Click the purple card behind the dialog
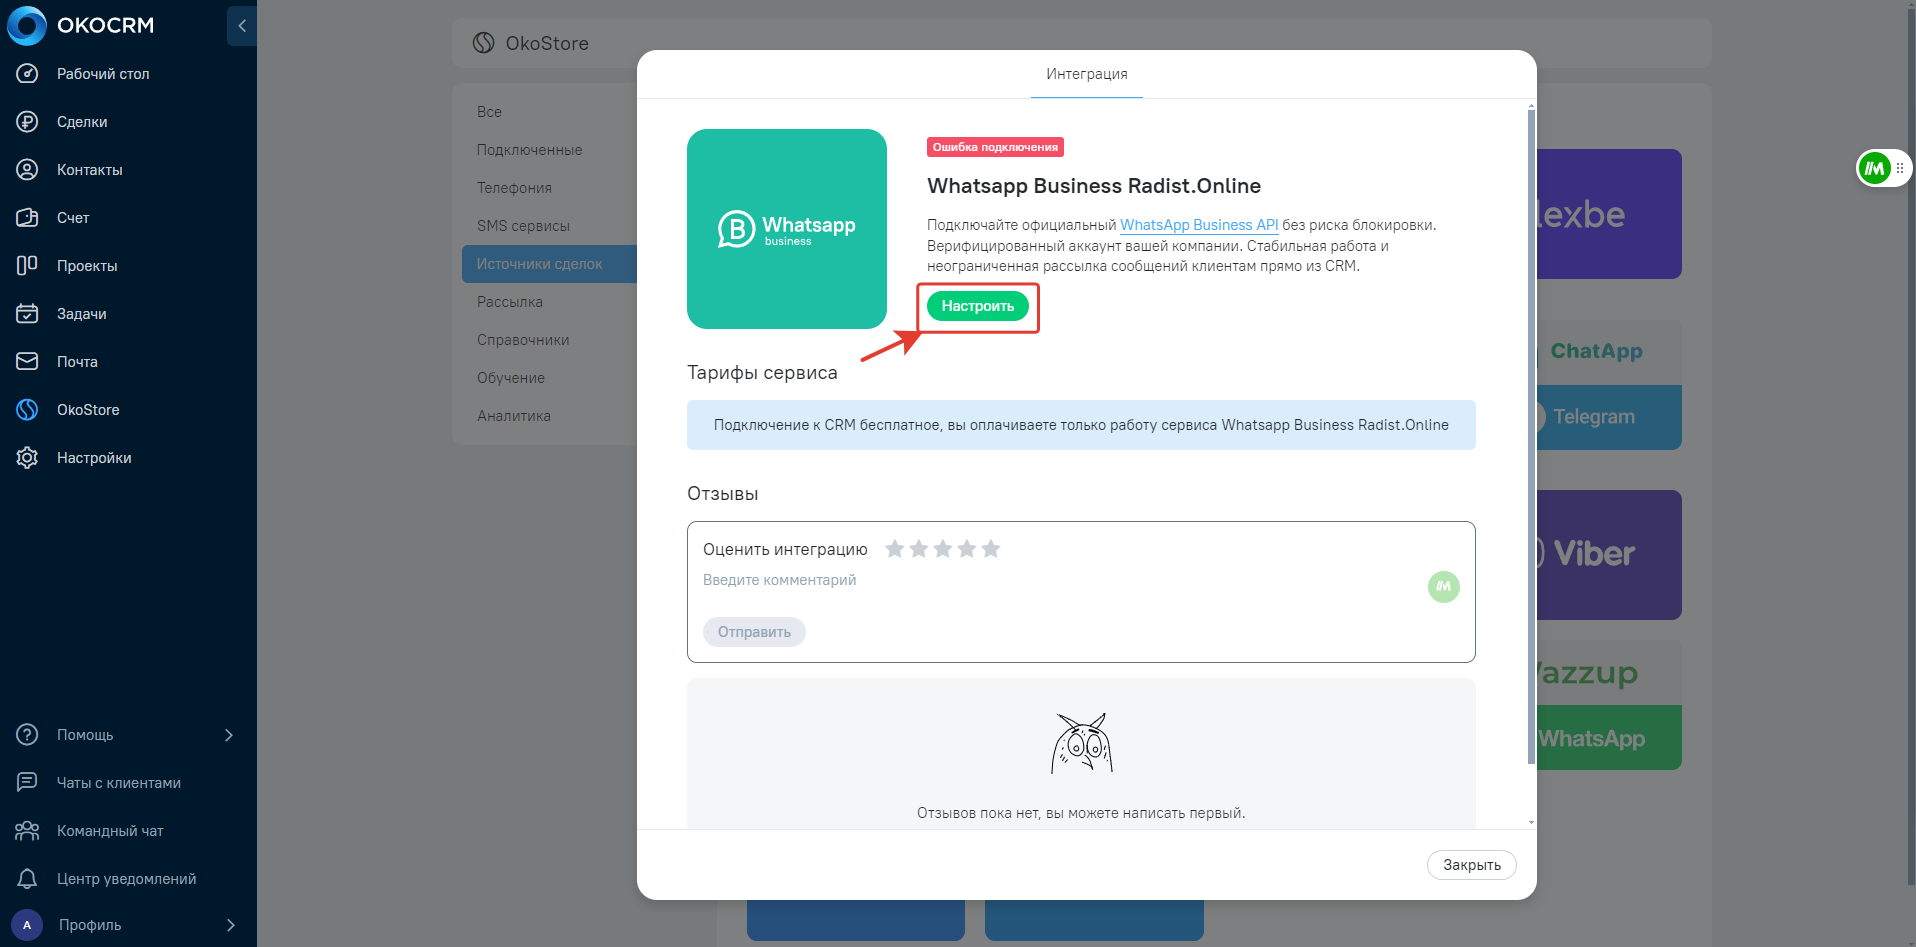1916x947 pixels. click(1609, 214)
